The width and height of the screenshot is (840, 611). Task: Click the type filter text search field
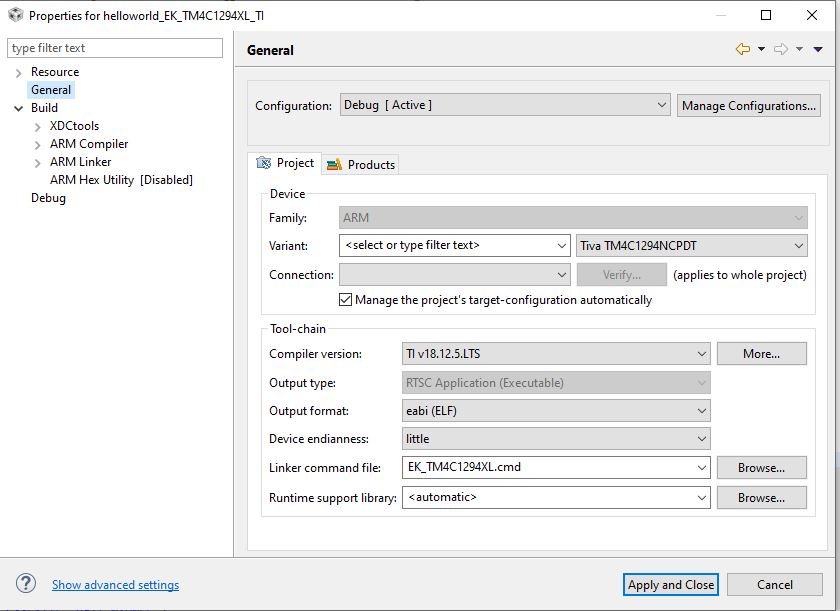pos(115,48)
